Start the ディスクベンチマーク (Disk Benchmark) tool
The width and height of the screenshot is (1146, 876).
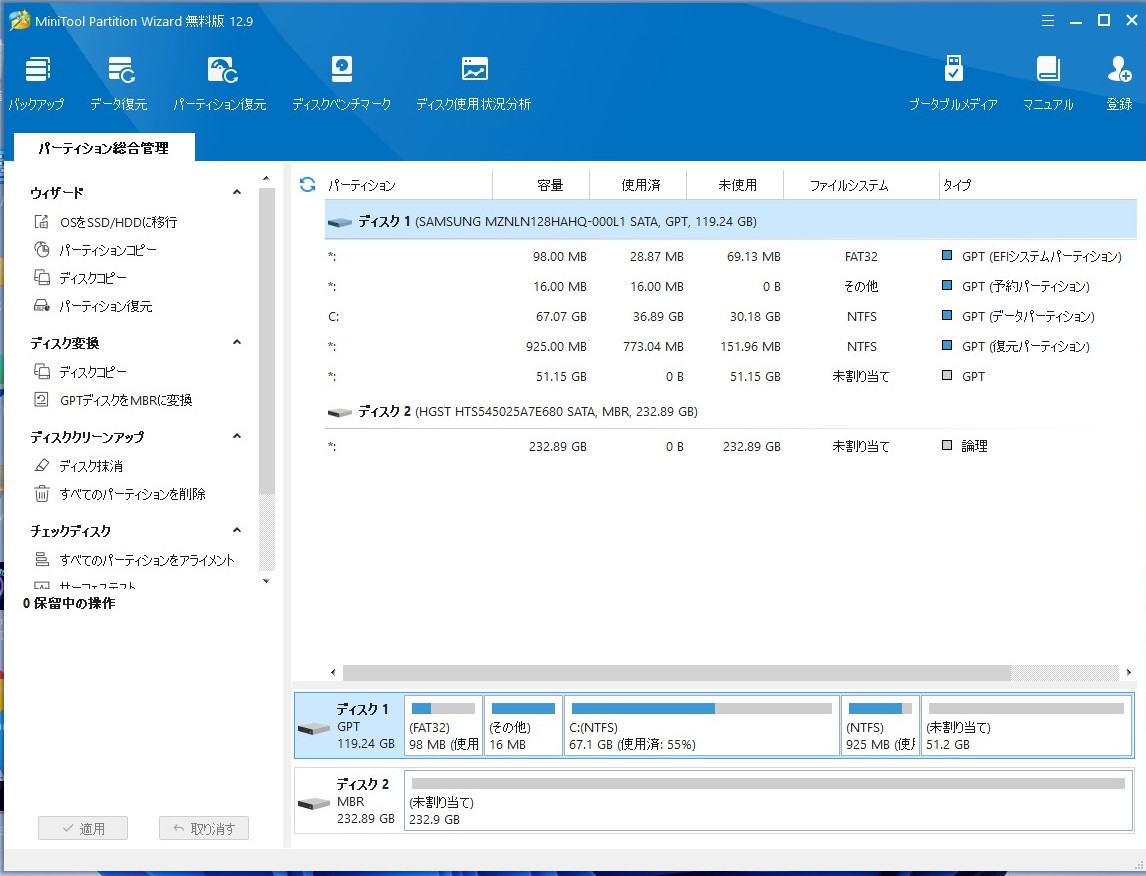click(x=342, y=70)
